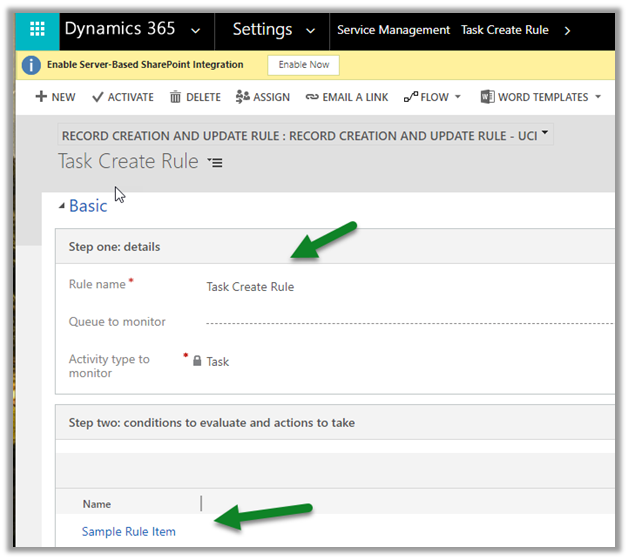Open the form selector for Record Creation Rule
628x560 pixels.
click(544, 134)
